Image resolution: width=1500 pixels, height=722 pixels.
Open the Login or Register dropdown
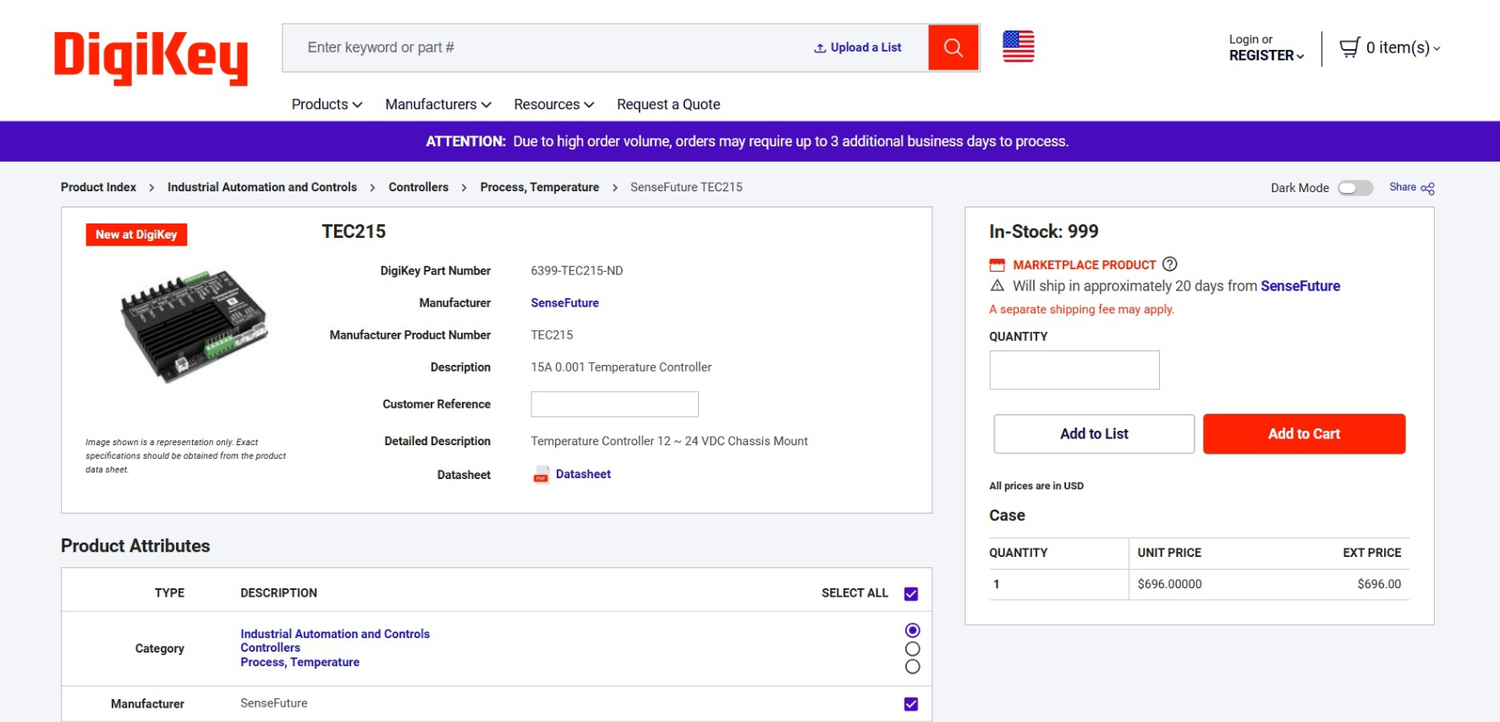coord(1266,48)
